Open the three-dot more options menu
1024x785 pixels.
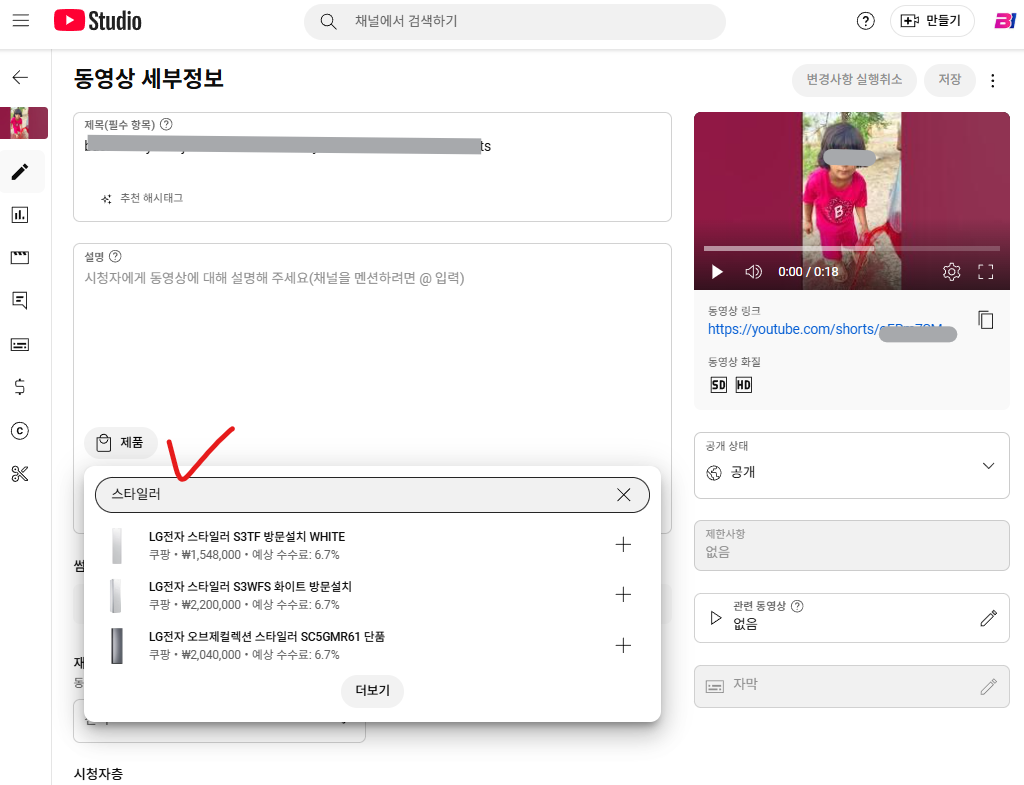point(993,80)
